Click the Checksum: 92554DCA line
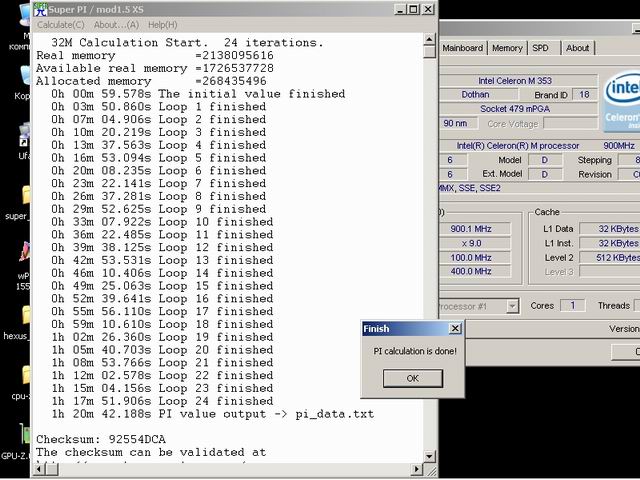The width and height of the screenshot is (640, 480). (x=101, y=440)
